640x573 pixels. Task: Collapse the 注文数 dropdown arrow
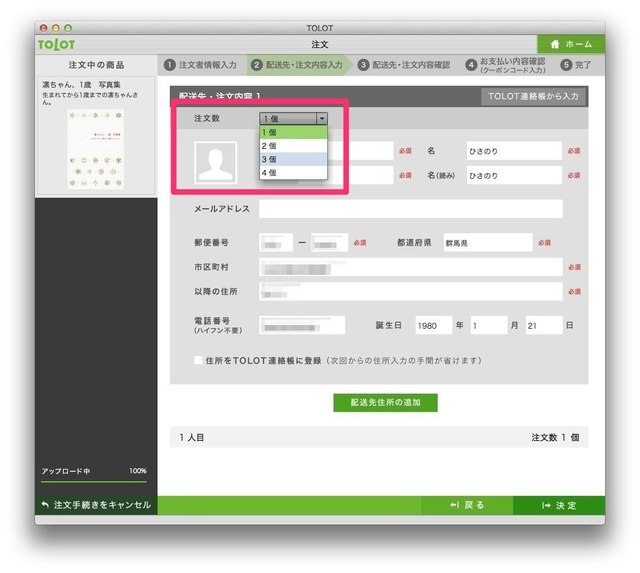coord(320,118)
